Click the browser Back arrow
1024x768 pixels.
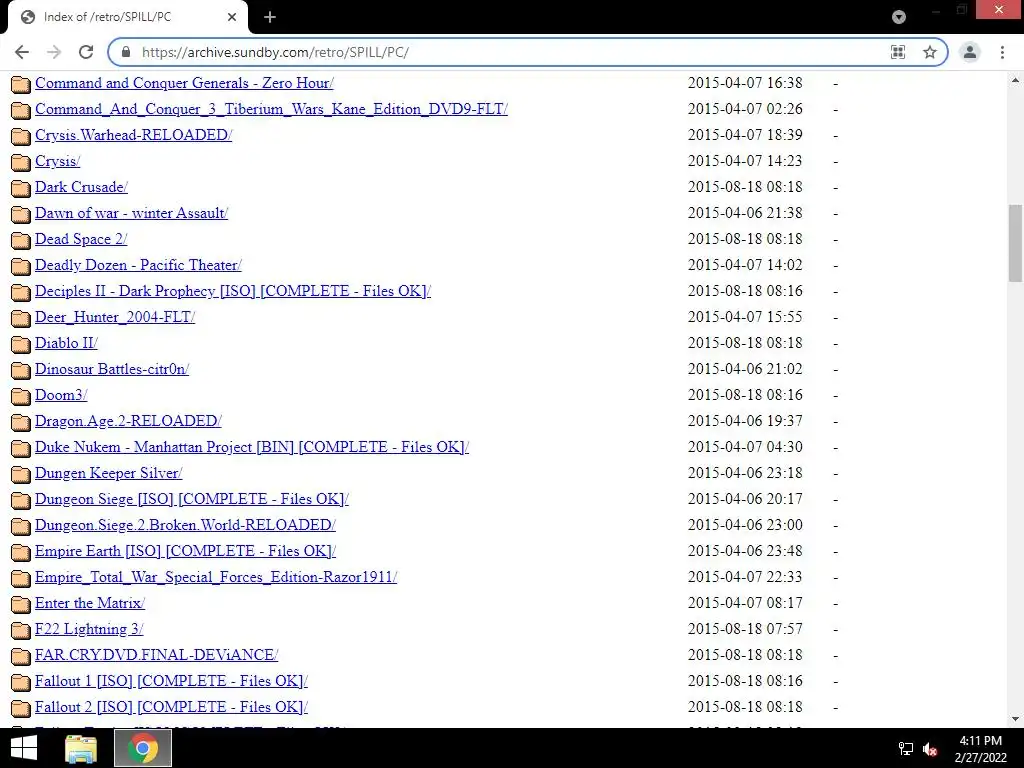point(22,52)
